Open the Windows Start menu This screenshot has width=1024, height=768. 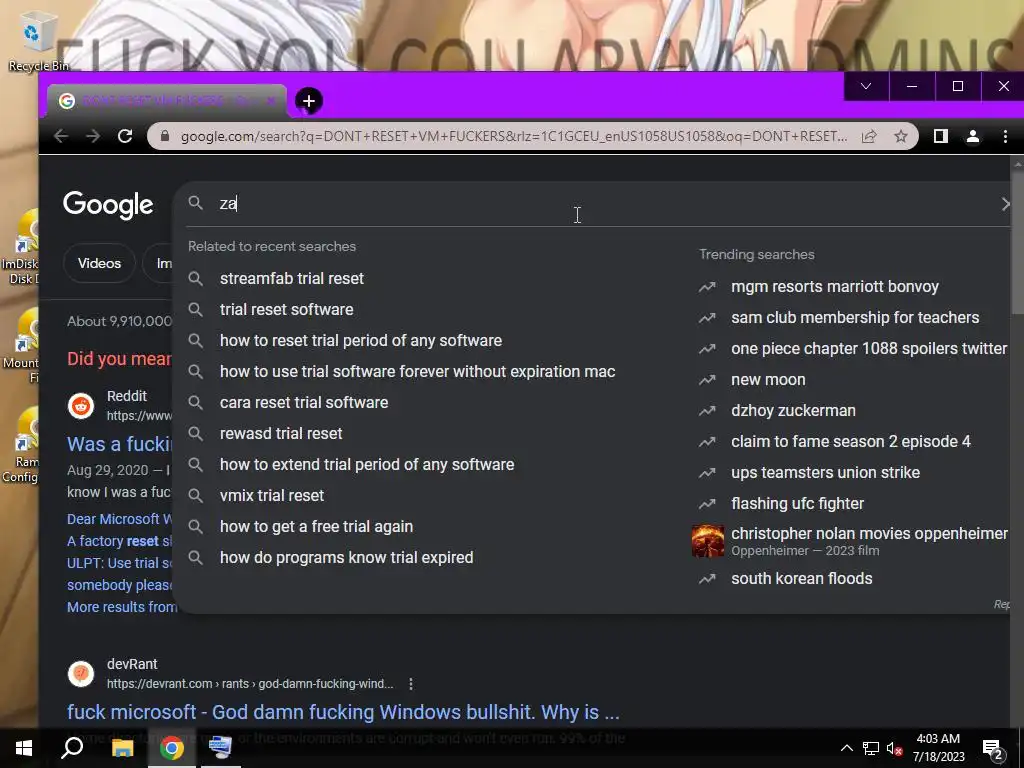coord(24,748)
